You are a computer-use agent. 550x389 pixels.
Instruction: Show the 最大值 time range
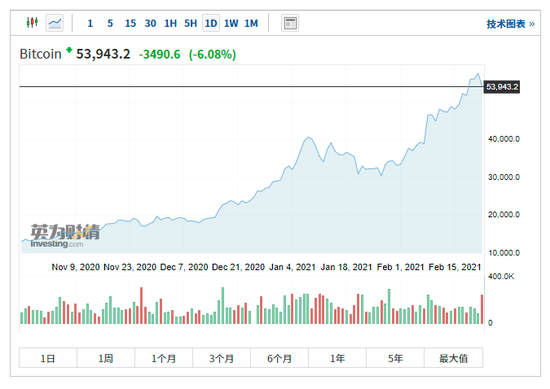(454, 358)
